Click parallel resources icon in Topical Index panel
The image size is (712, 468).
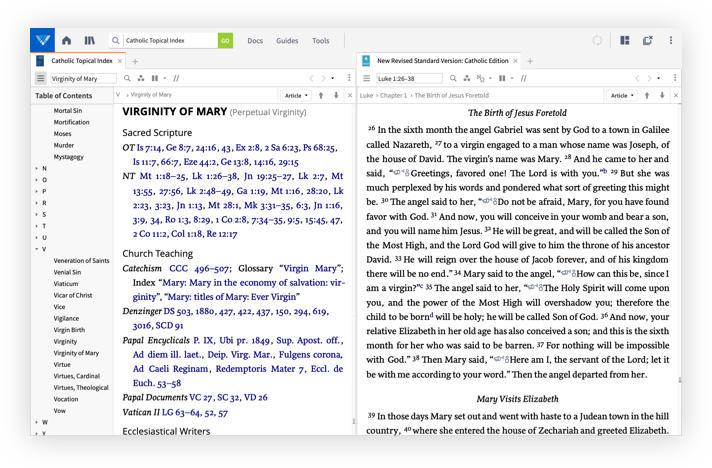coord(176,78)
